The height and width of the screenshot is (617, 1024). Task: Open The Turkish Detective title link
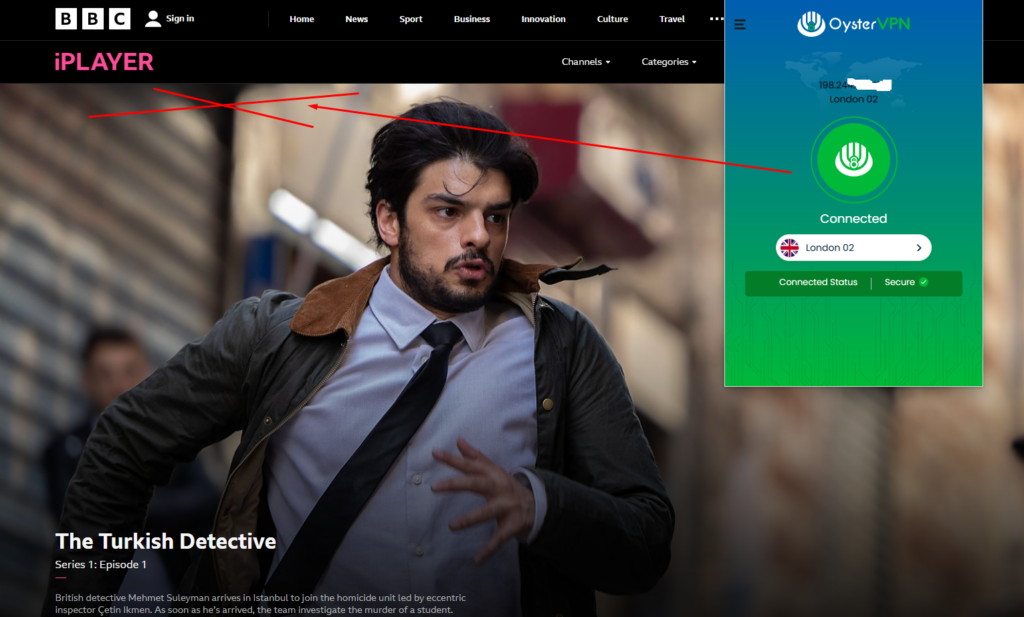pos(166,541)
